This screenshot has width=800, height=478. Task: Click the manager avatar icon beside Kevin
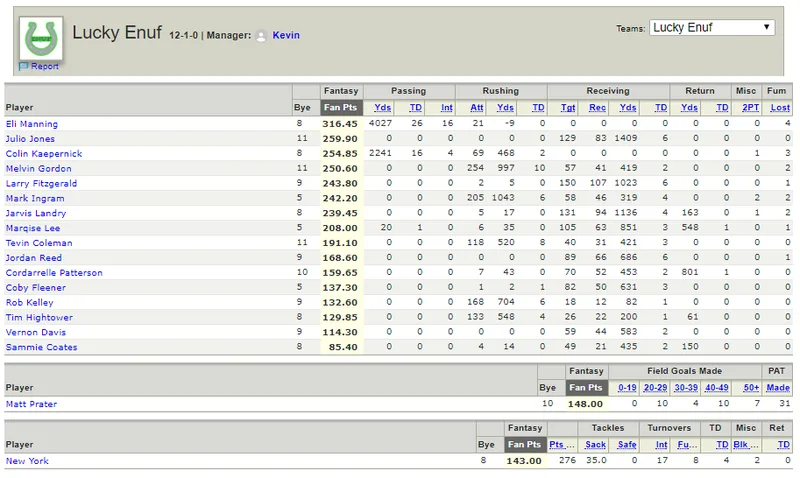pyautogui.click(x=261, y=36)
